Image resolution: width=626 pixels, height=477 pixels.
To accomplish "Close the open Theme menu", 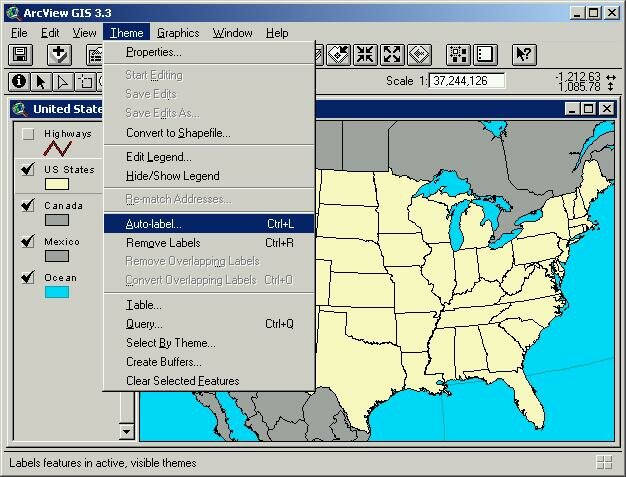I will [126, 33].
